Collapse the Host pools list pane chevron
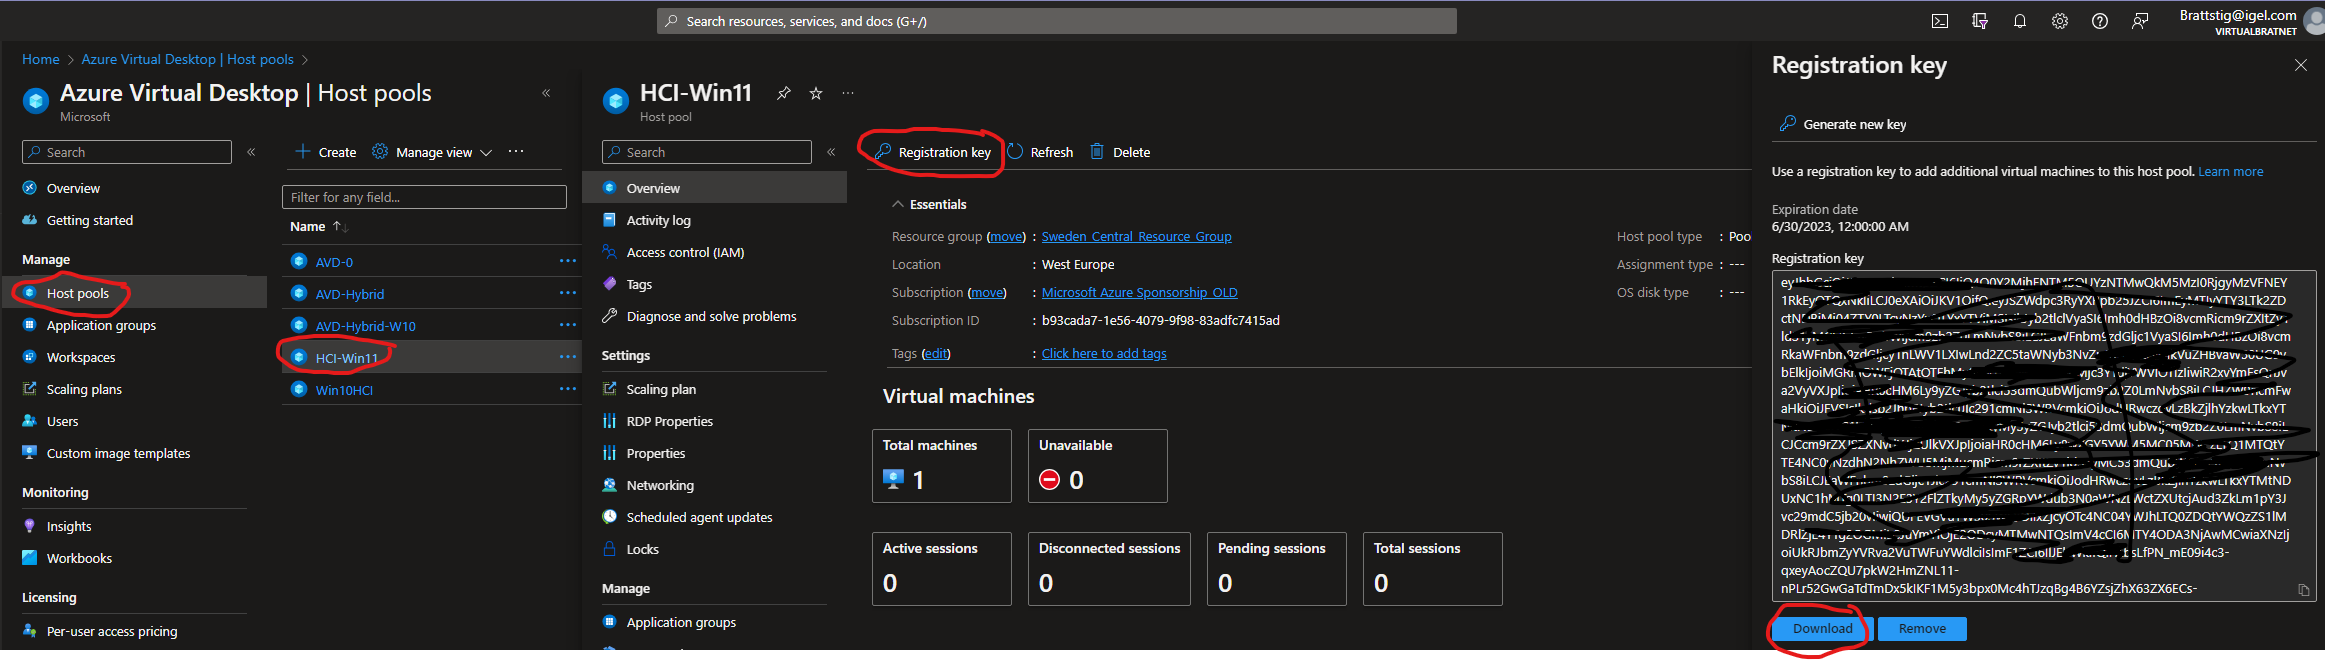This screenshot has width=2325, height=660. (546, 93)
